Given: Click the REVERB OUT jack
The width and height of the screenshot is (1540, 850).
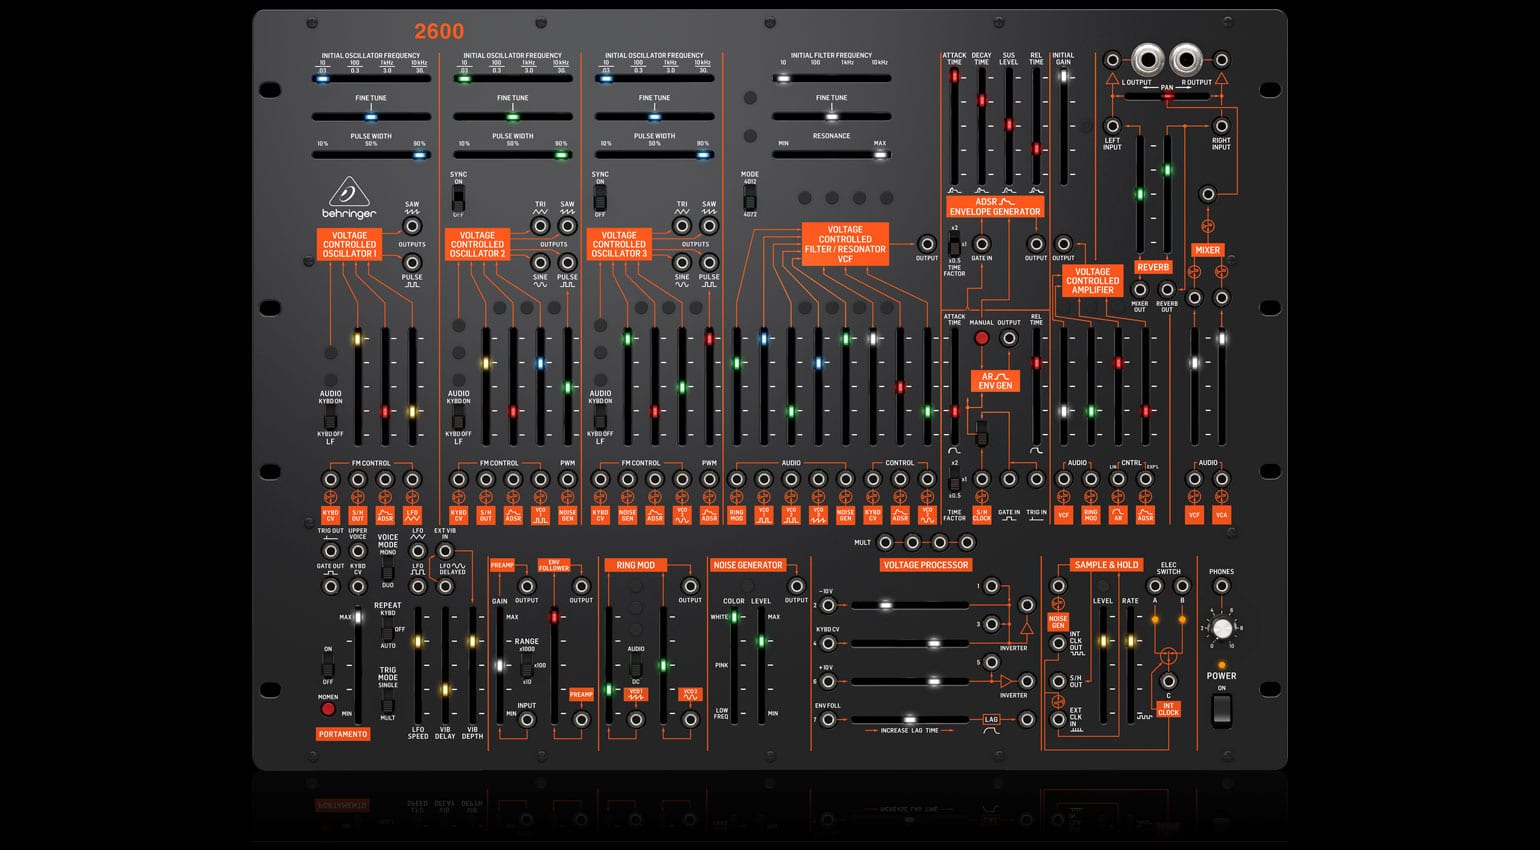Looking at the screenshot, I should point(1167,289).
